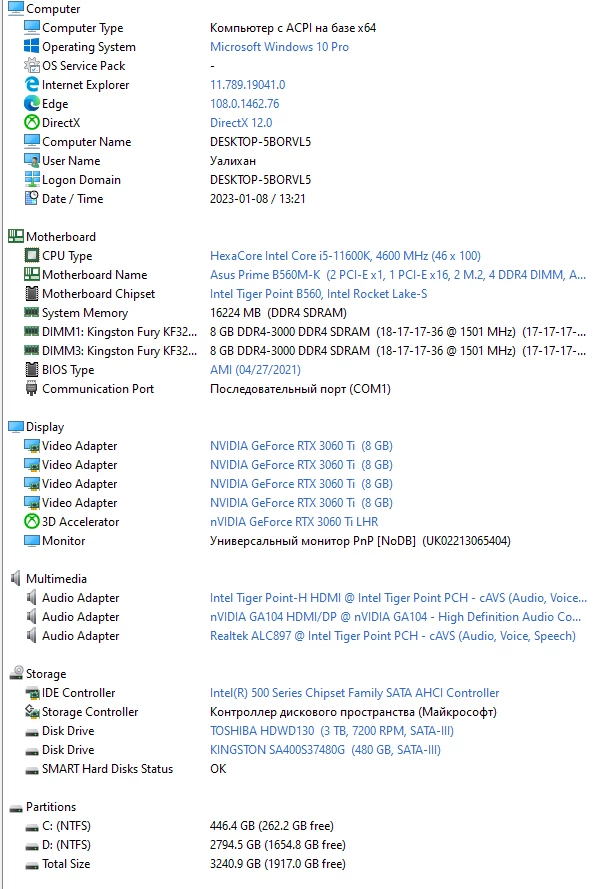Click the Универсальный монитор PnP value
This screenshot has height=889, width=615.
click(360, 540)
